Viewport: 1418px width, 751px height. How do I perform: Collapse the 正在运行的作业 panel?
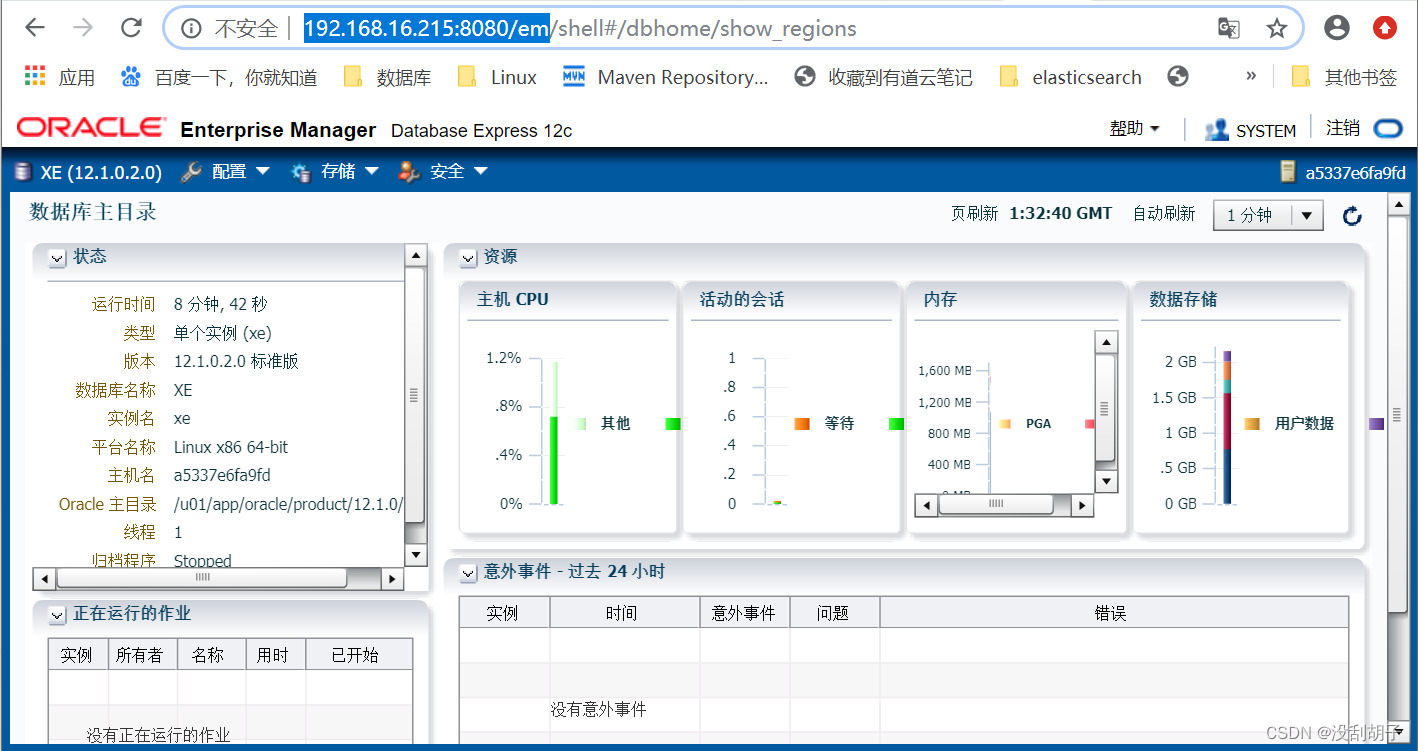[56, 615]
